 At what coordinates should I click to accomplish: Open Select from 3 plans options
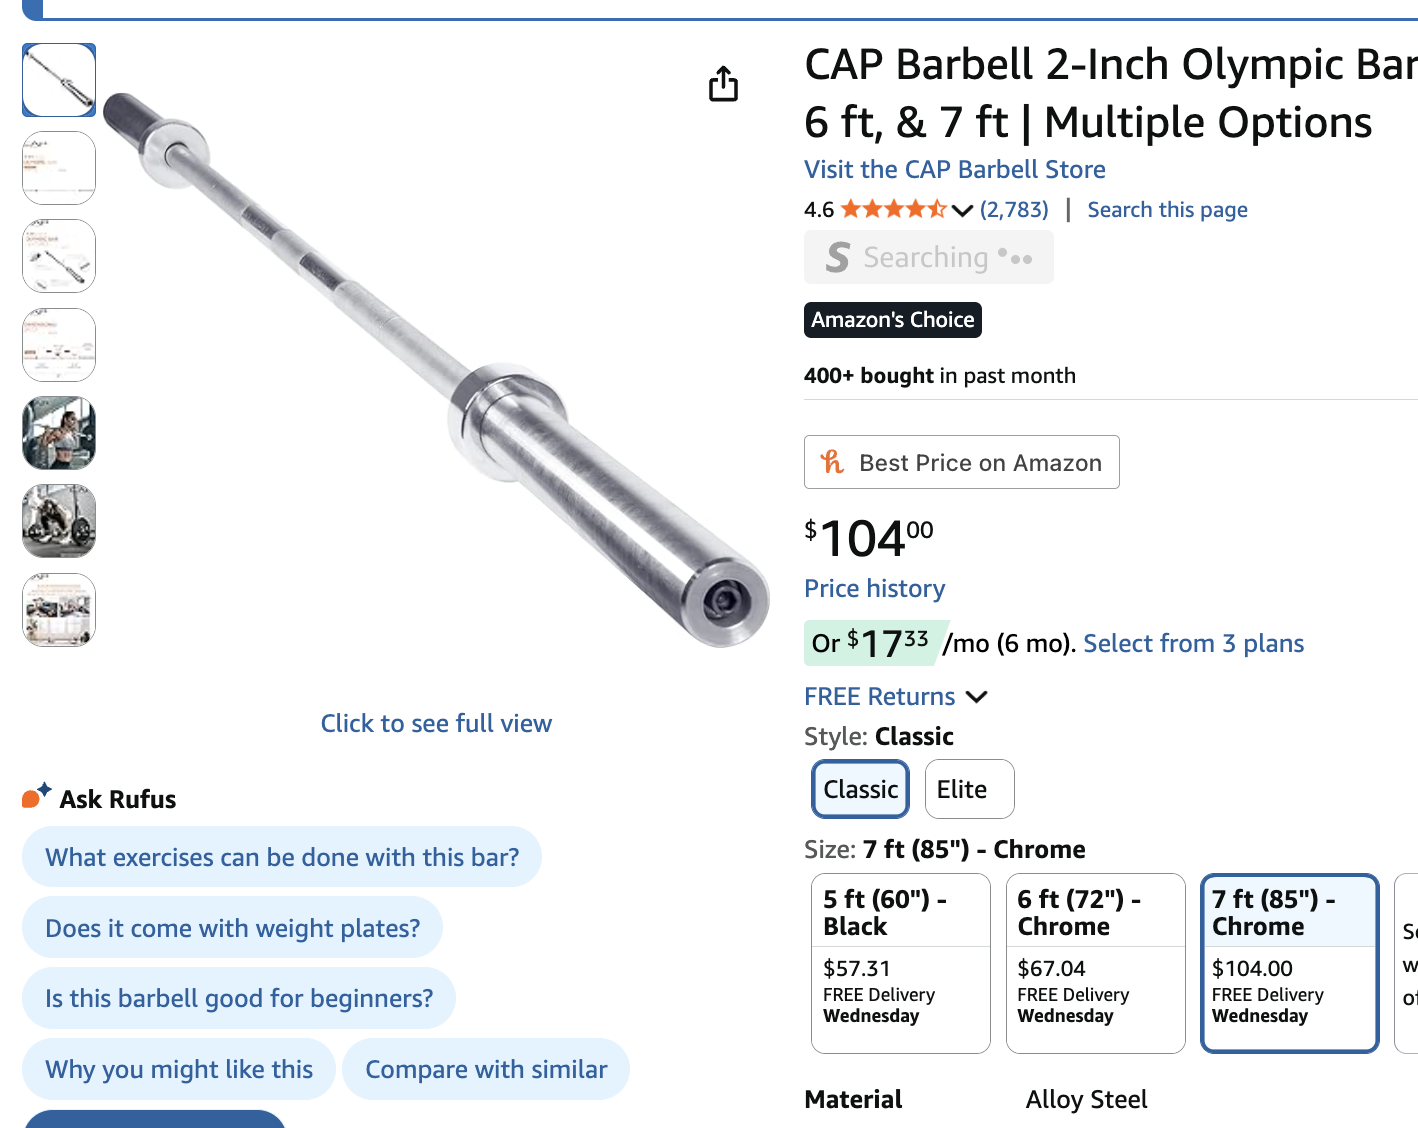click(1193, 643)
